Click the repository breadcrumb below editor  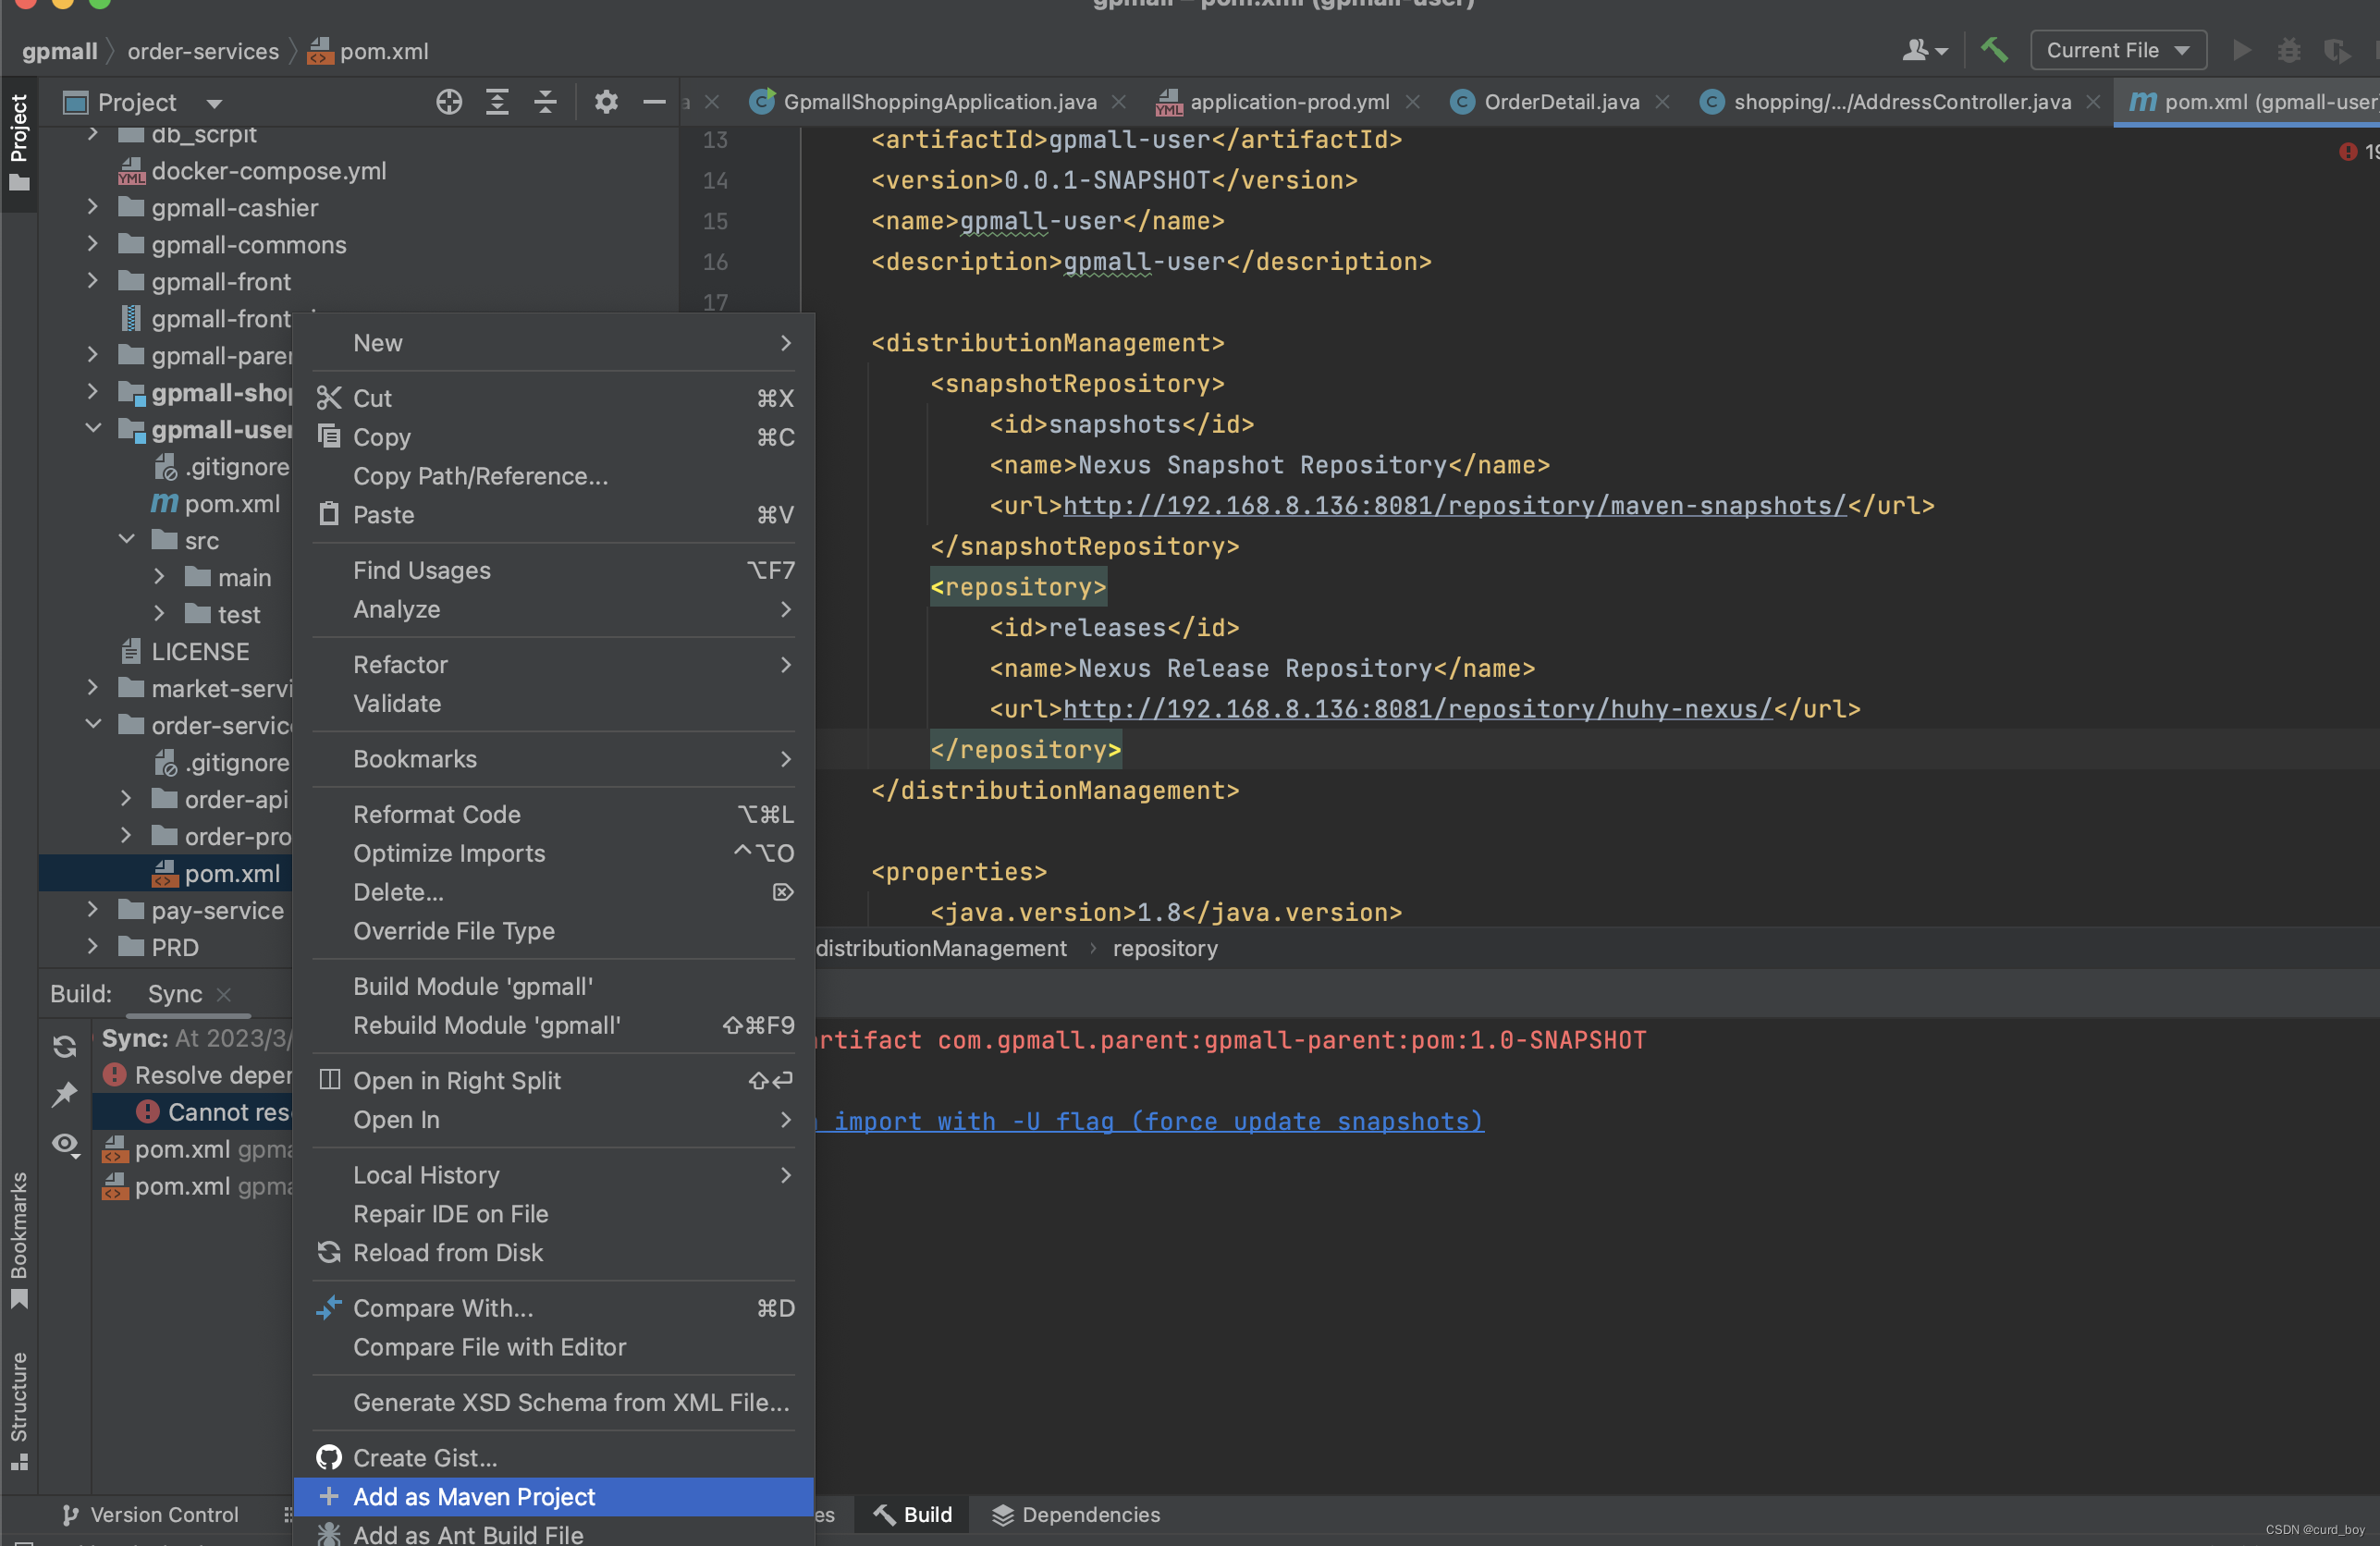click(1165, 948)
